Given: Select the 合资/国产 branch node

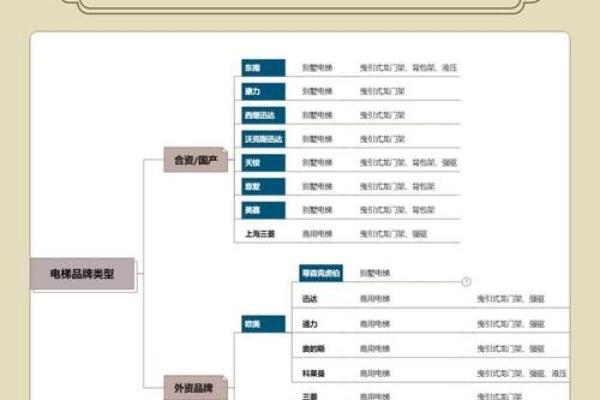Looking at the screenshot, I should pyautogui.click(x=196, y=160).
